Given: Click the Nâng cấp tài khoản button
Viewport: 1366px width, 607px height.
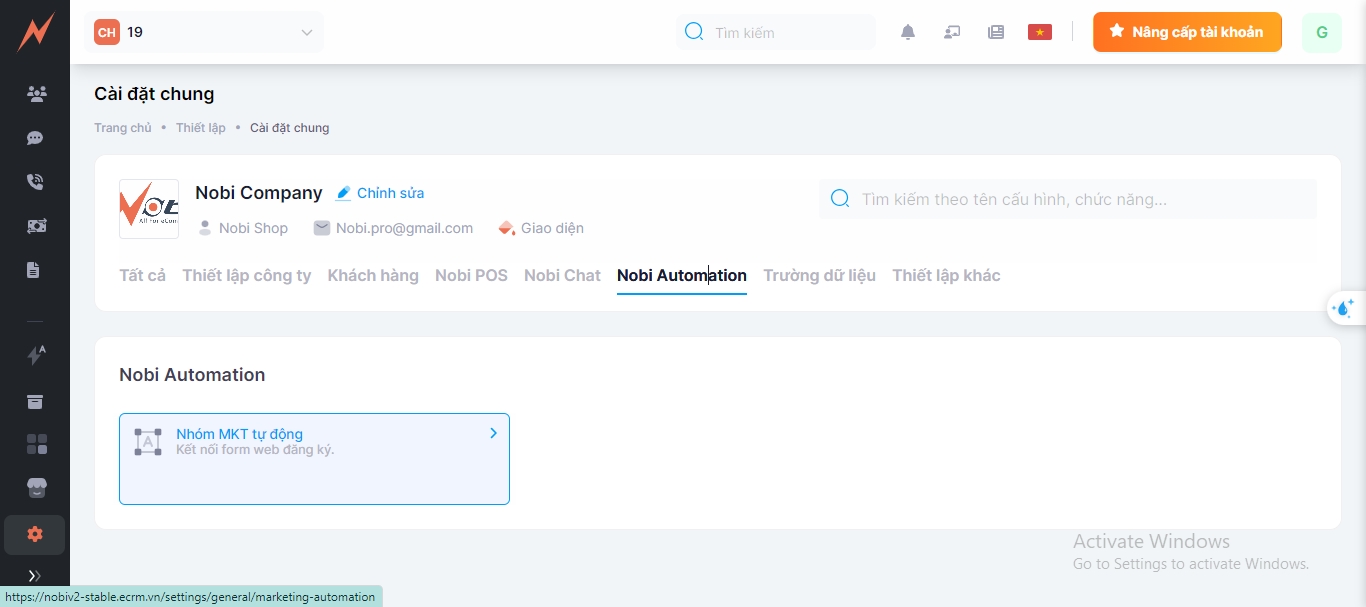Looking at the screenshot, I should click(x=1187, y=32).
